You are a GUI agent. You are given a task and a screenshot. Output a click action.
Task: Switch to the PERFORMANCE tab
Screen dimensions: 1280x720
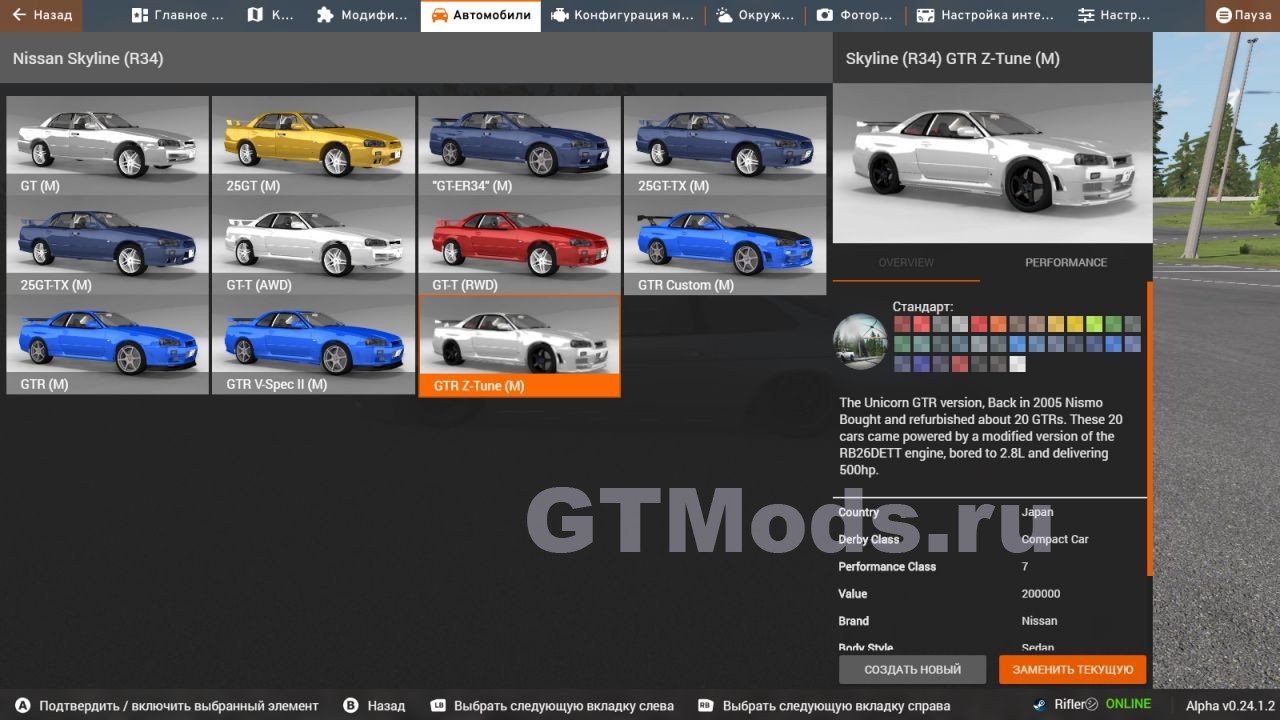click(1066, 262)
